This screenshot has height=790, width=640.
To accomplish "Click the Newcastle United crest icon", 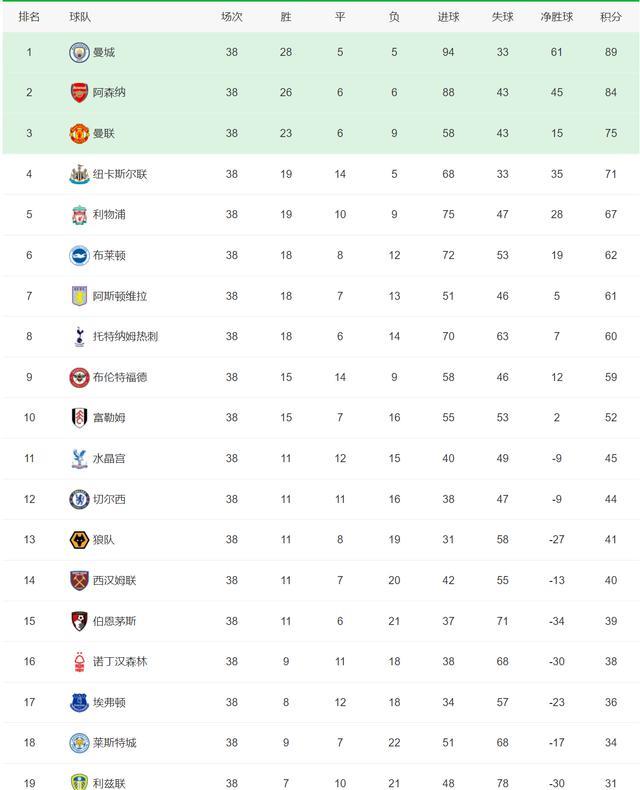I will pyautogui.click(x=79, y=174).
